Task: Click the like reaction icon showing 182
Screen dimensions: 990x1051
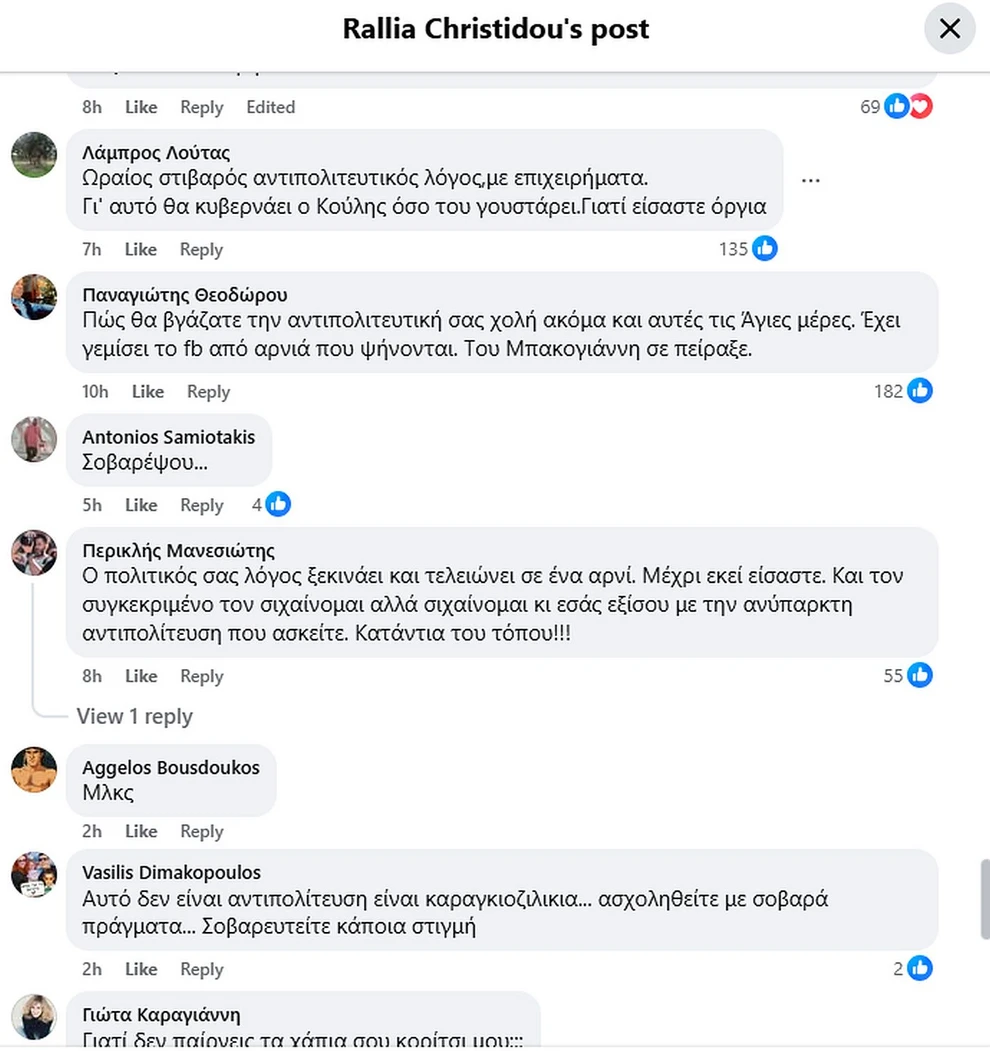Action: pos(920,391)
